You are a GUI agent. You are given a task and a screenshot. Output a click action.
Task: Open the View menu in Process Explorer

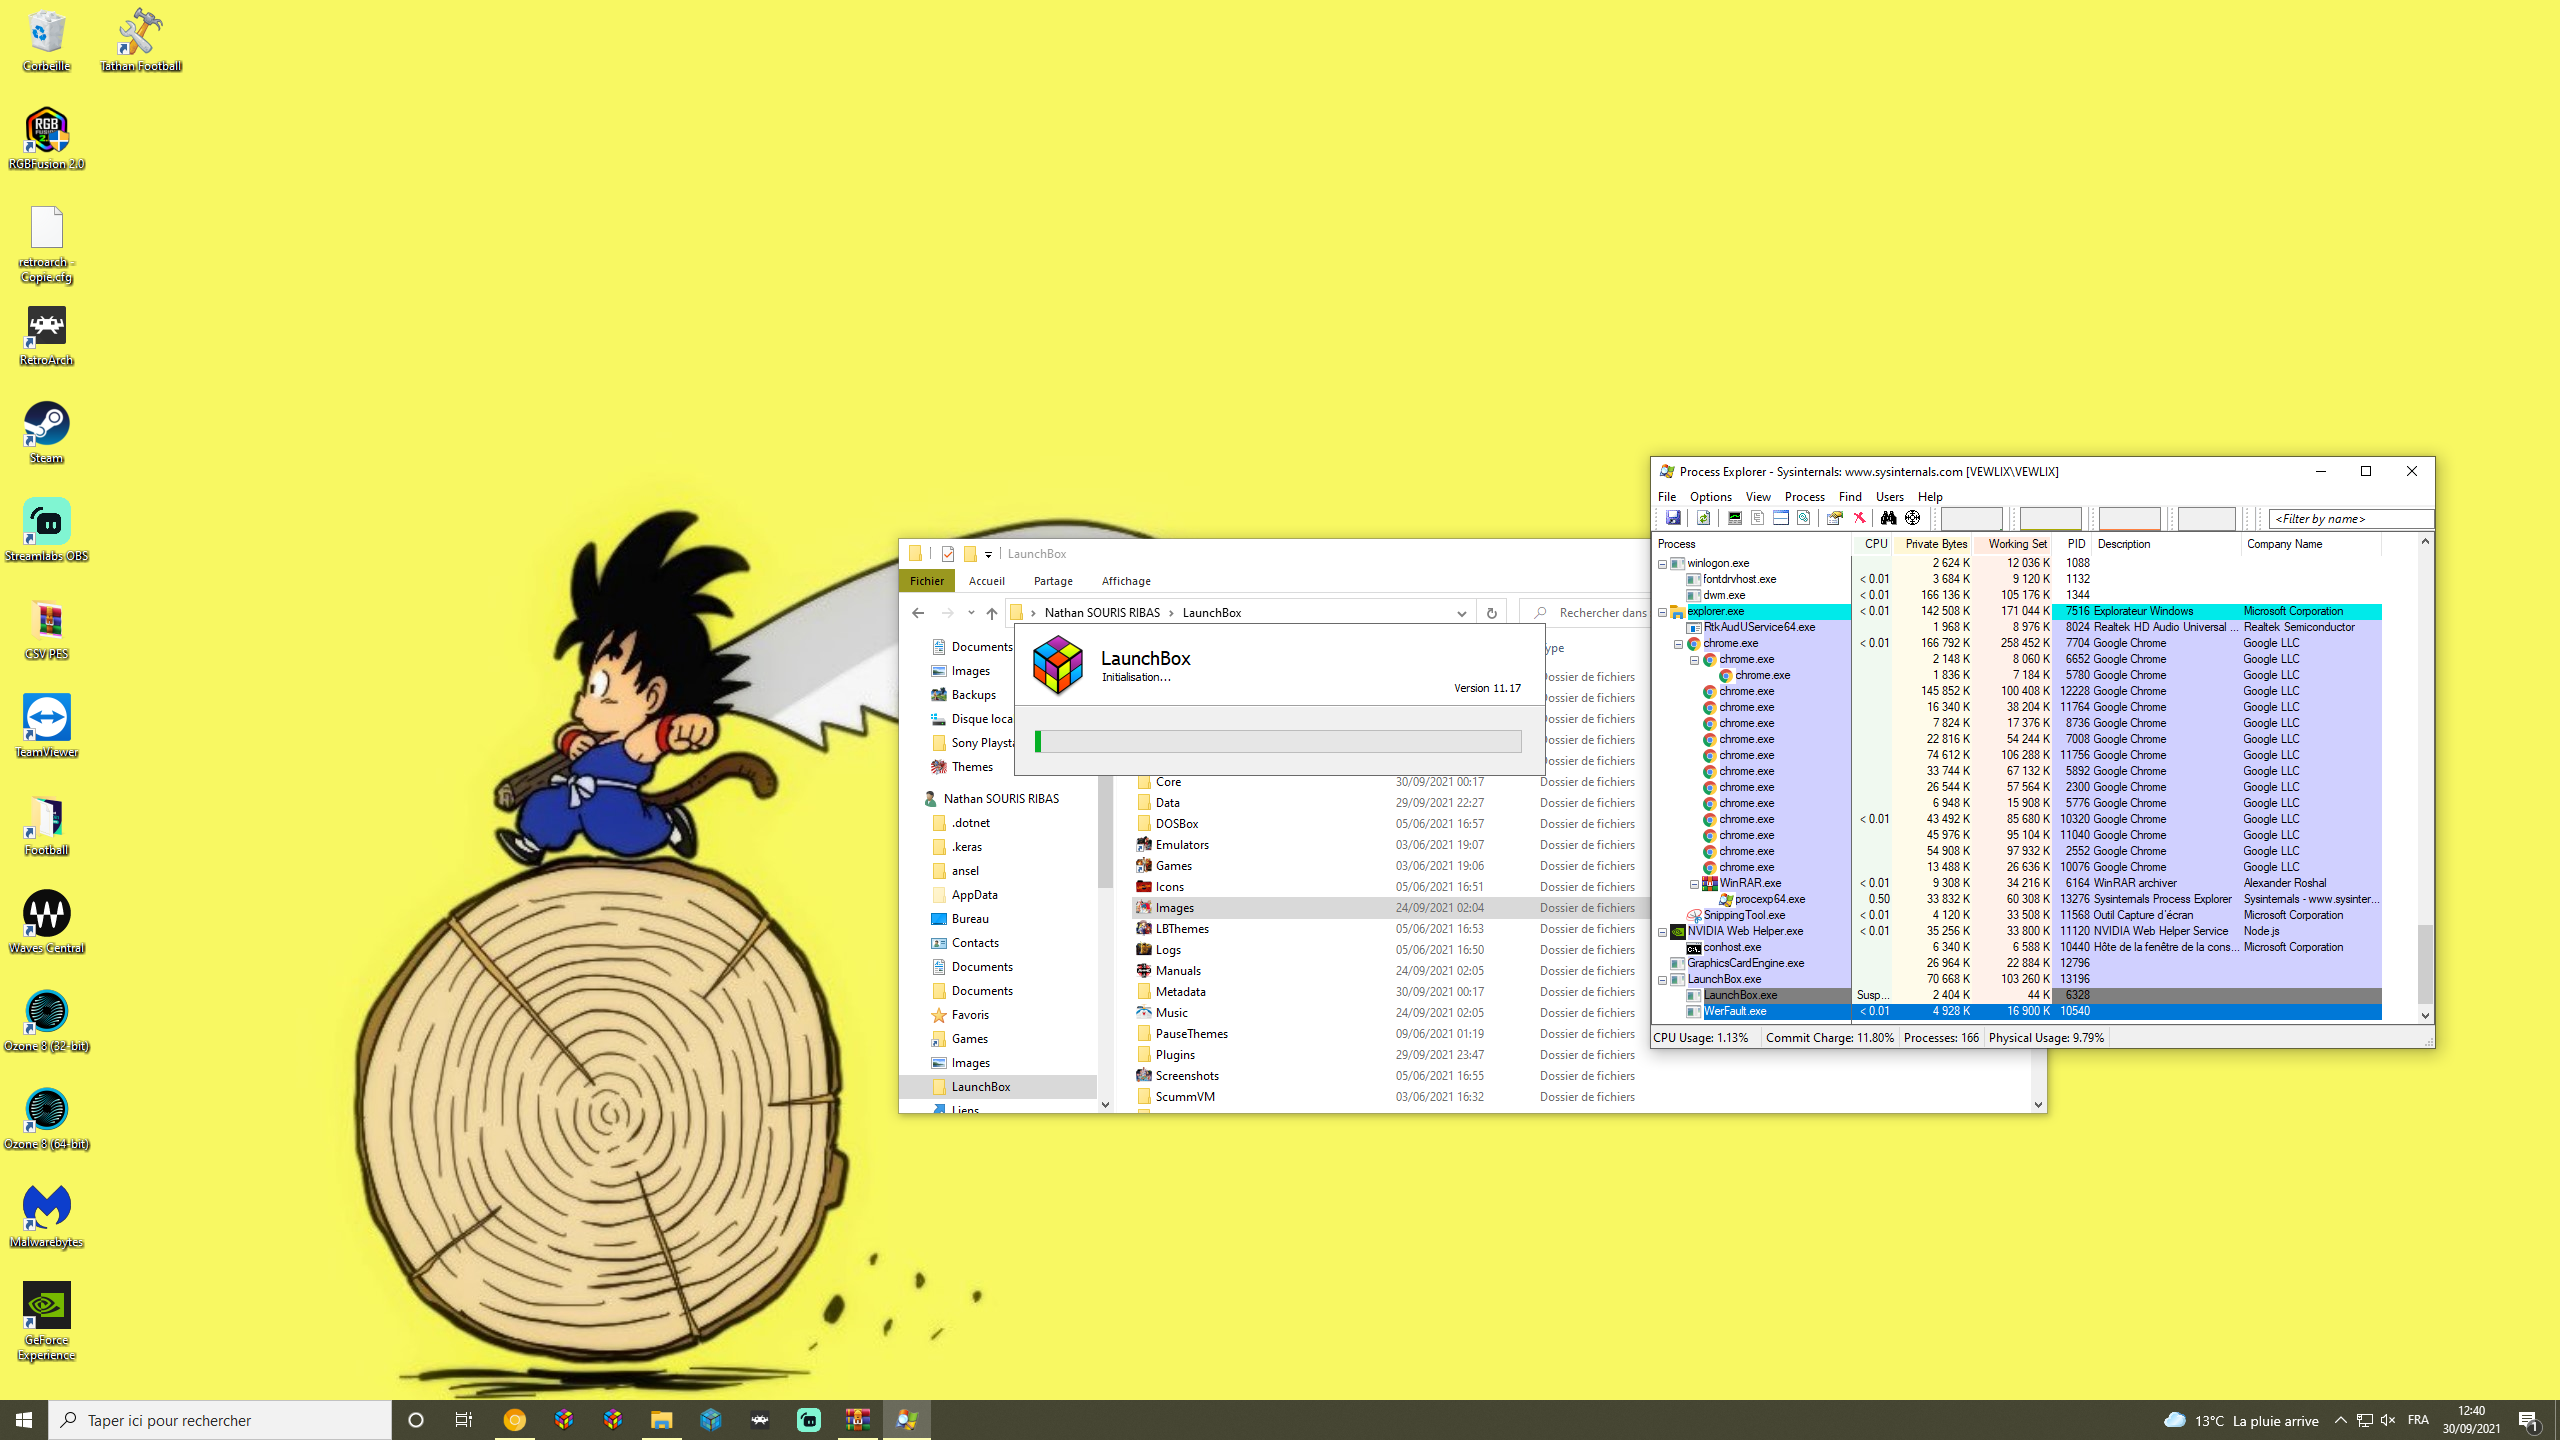tap(1758, 497)
